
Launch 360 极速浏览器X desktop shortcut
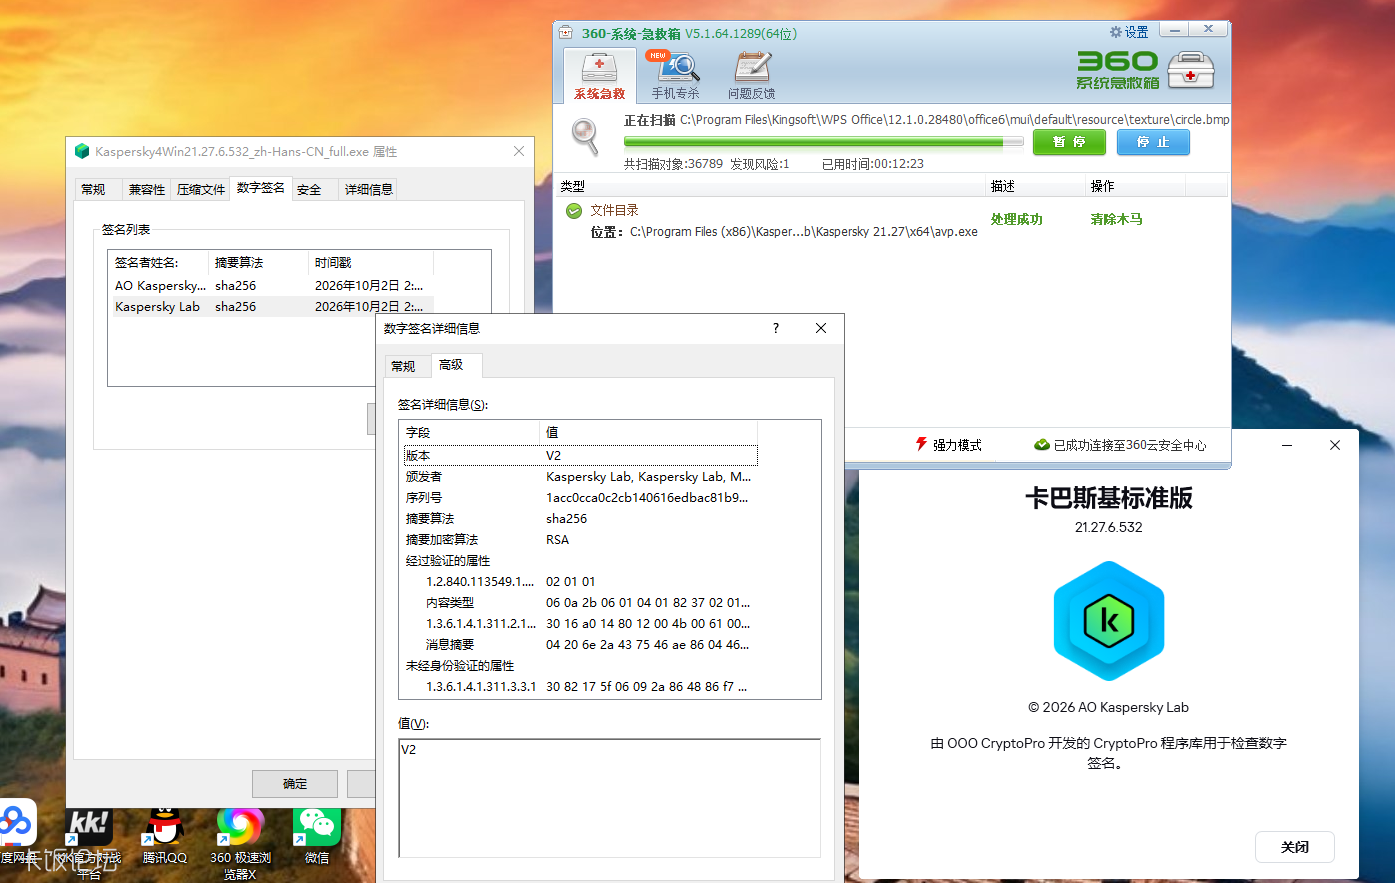click(240, 843)
